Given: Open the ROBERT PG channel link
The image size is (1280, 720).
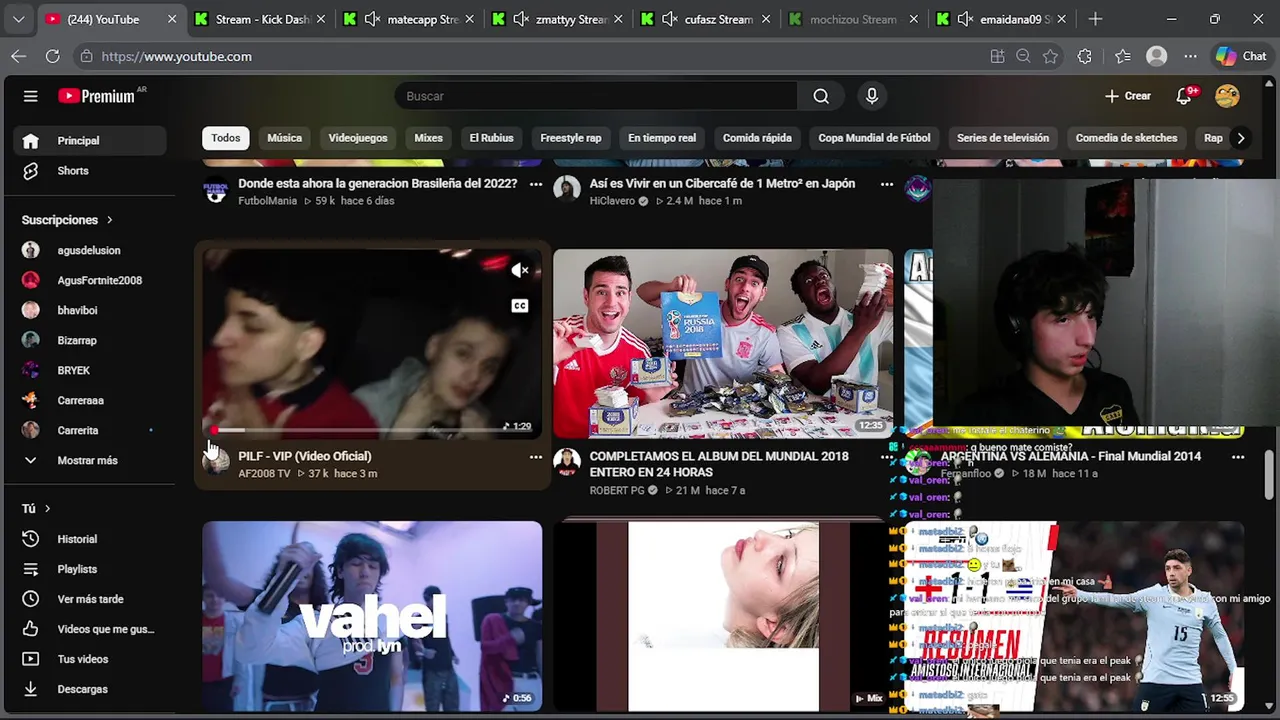Looking at the screenshot, I should click(617, 491).
